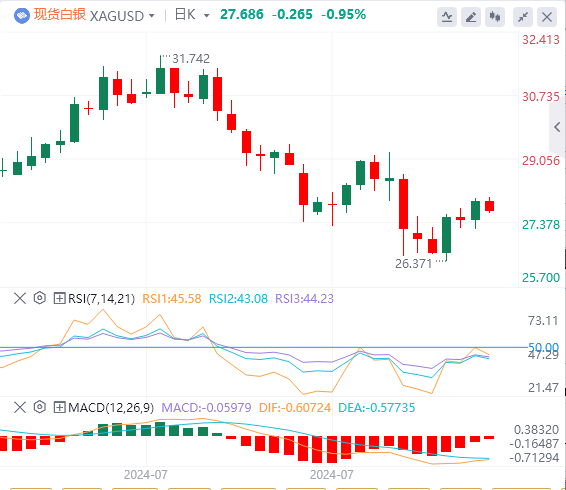The width and height of the screenshot is (566, 490).
Task: Click the RSI3:44.23 value
Action: (304, 299)
